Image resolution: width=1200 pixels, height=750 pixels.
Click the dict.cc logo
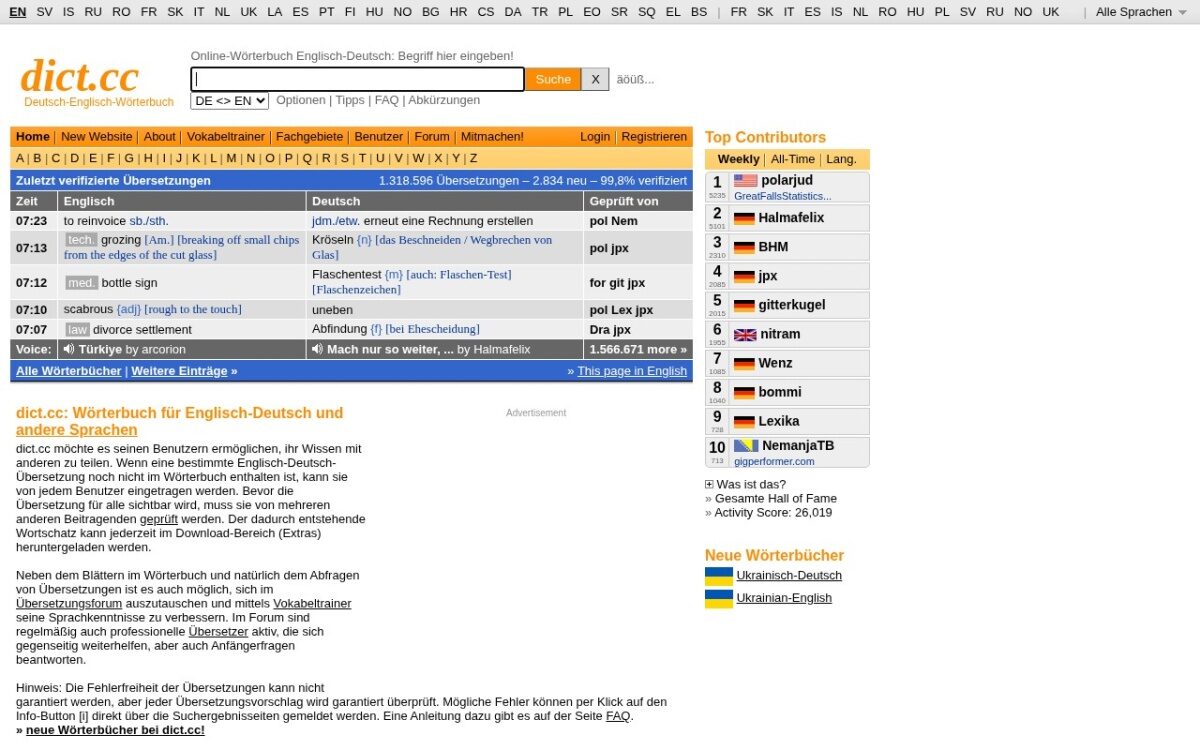(x=80, y=76)
